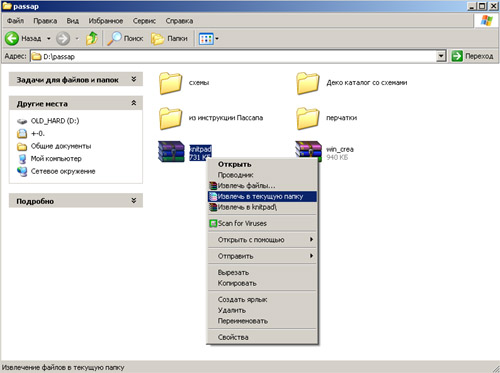Open the Сервис menu

tap(144, 21)
